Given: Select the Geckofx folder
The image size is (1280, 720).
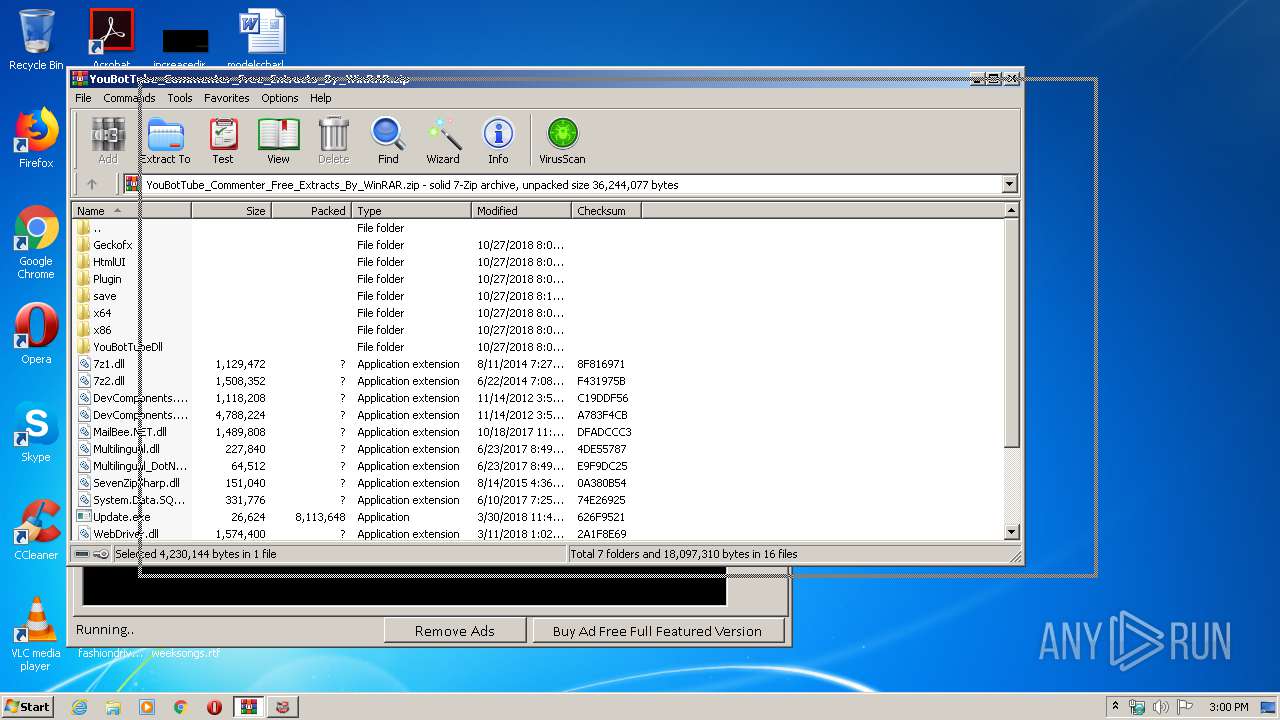Looking at the screenshot, I should tap(112, 245).
